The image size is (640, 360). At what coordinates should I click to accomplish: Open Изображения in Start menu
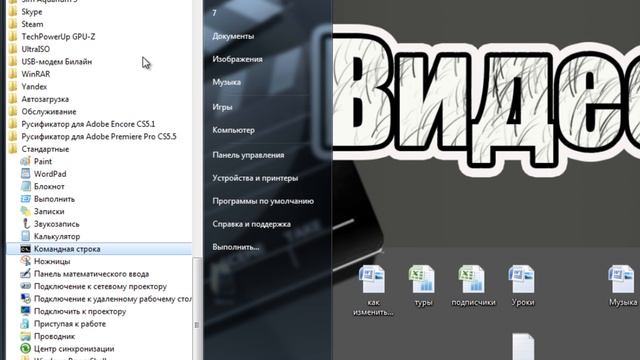(237, 59)
